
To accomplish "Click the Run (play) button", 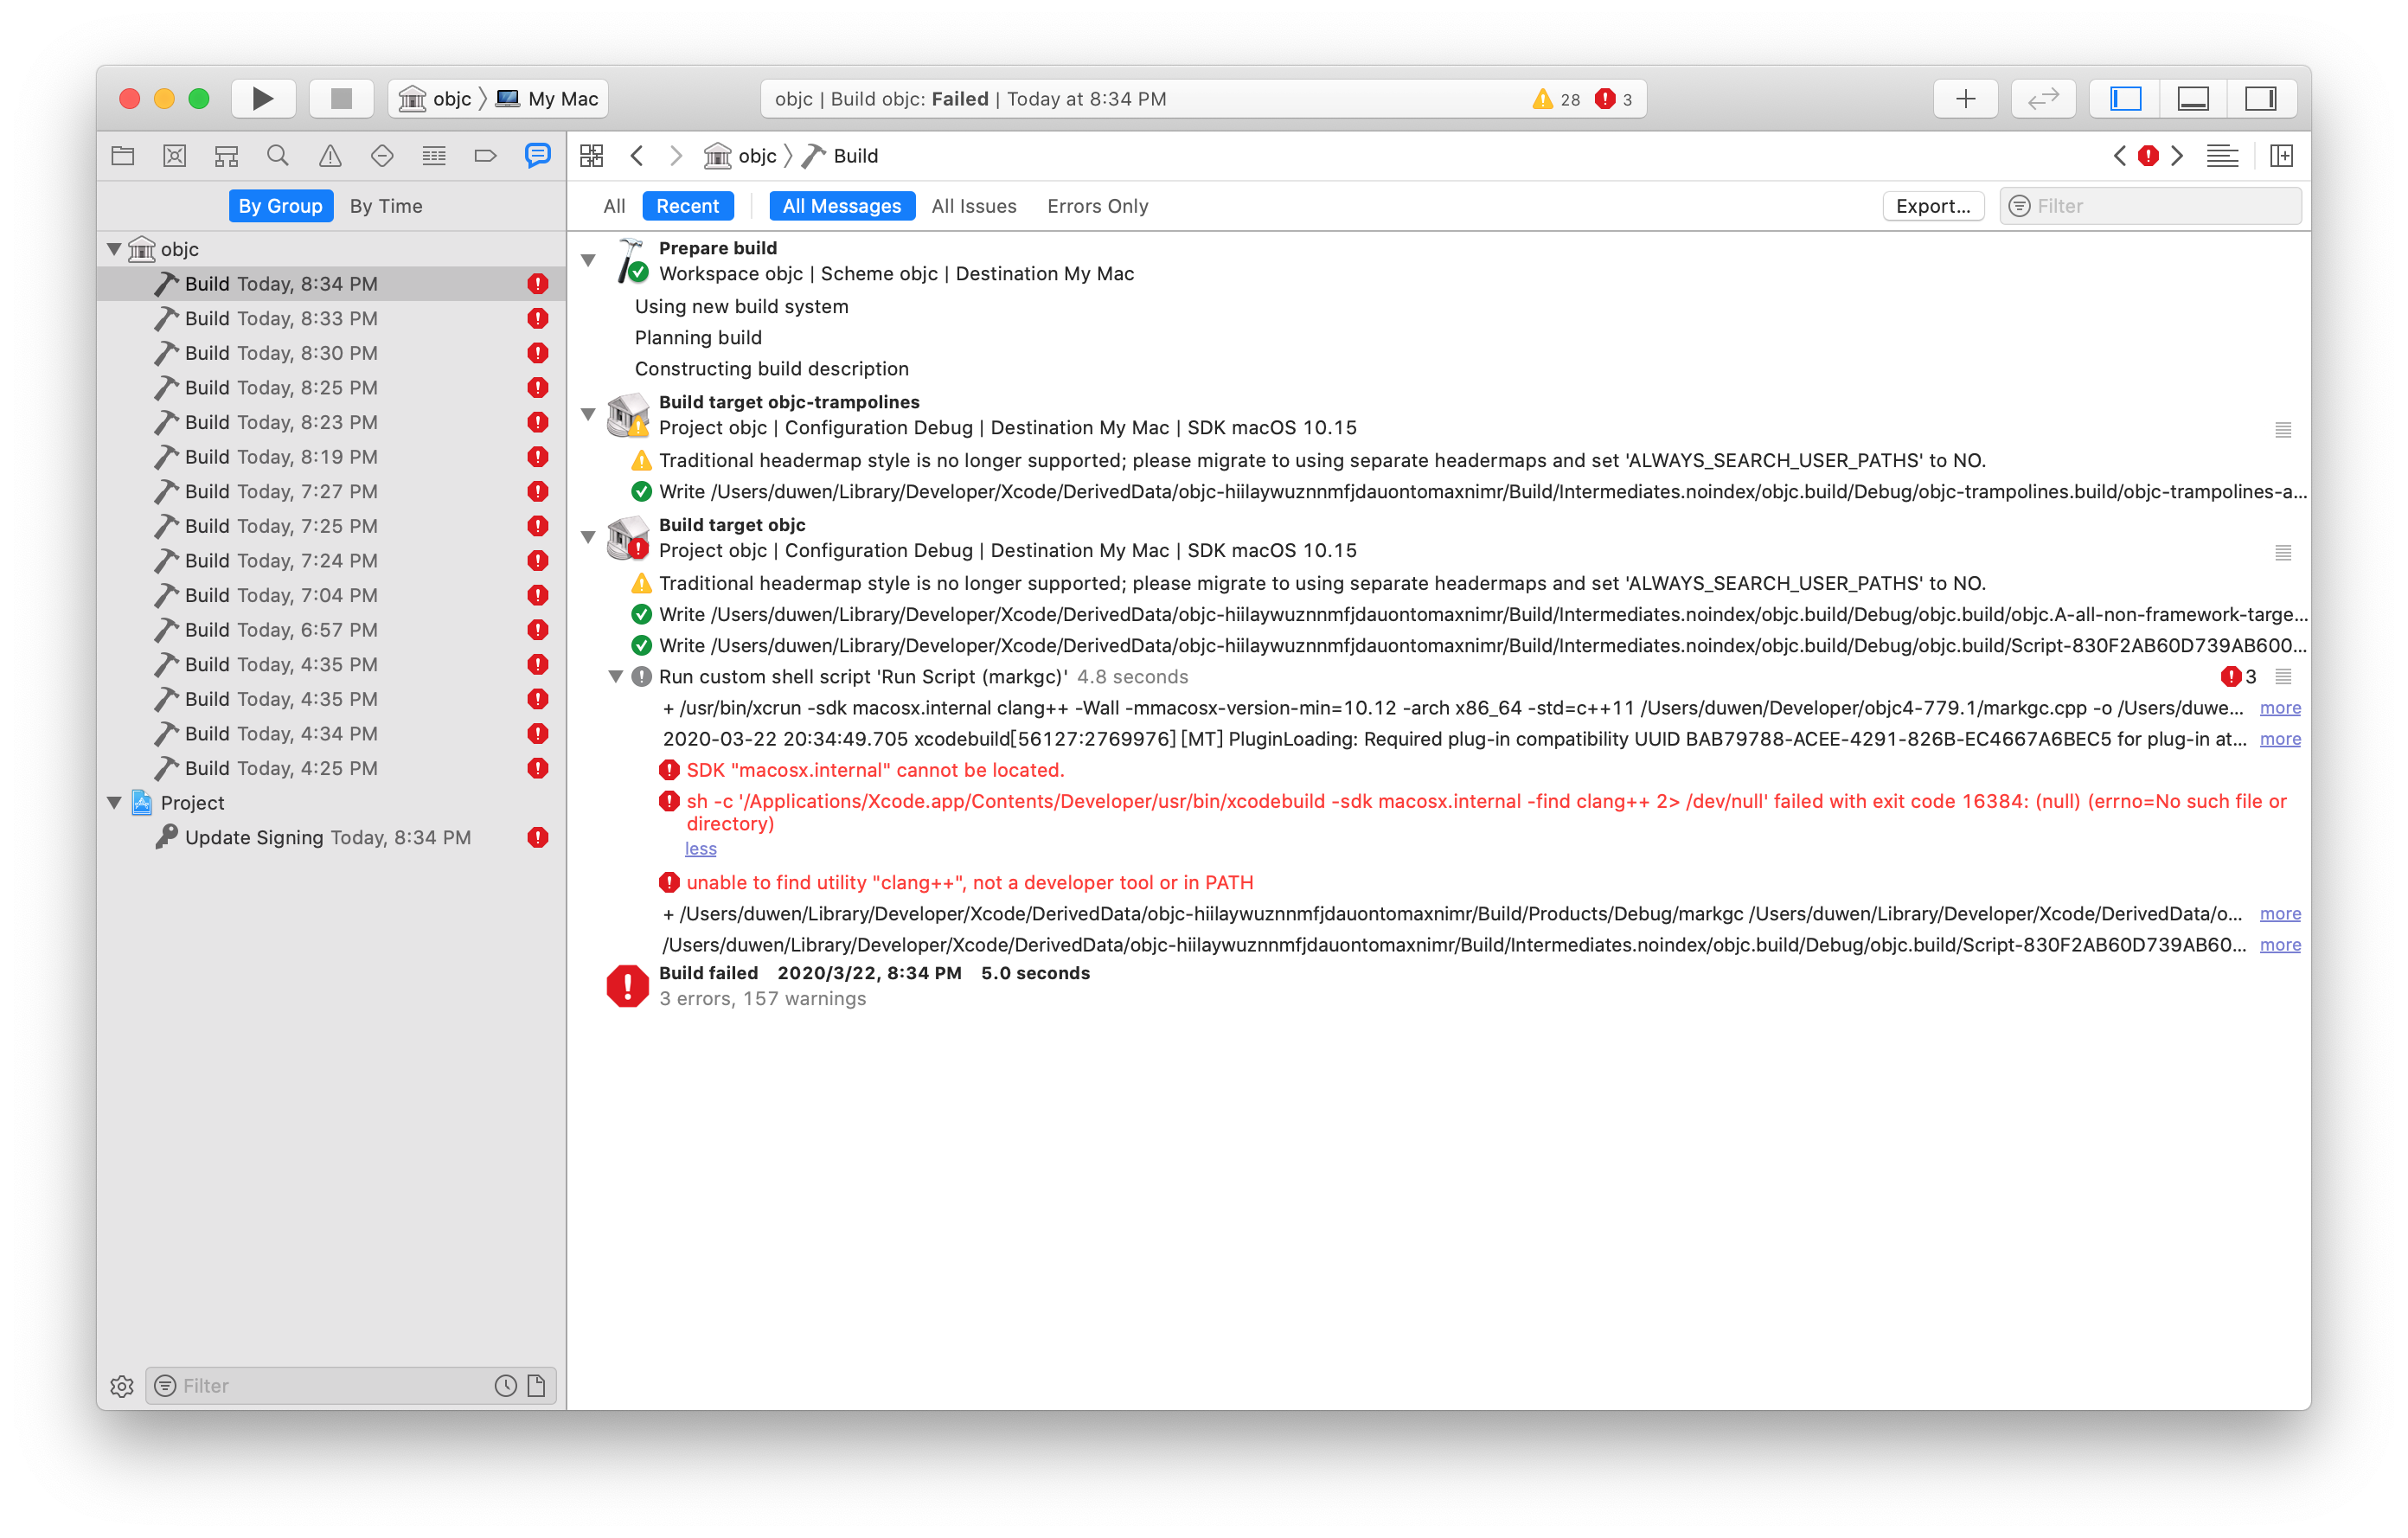I will click(263, 98).
